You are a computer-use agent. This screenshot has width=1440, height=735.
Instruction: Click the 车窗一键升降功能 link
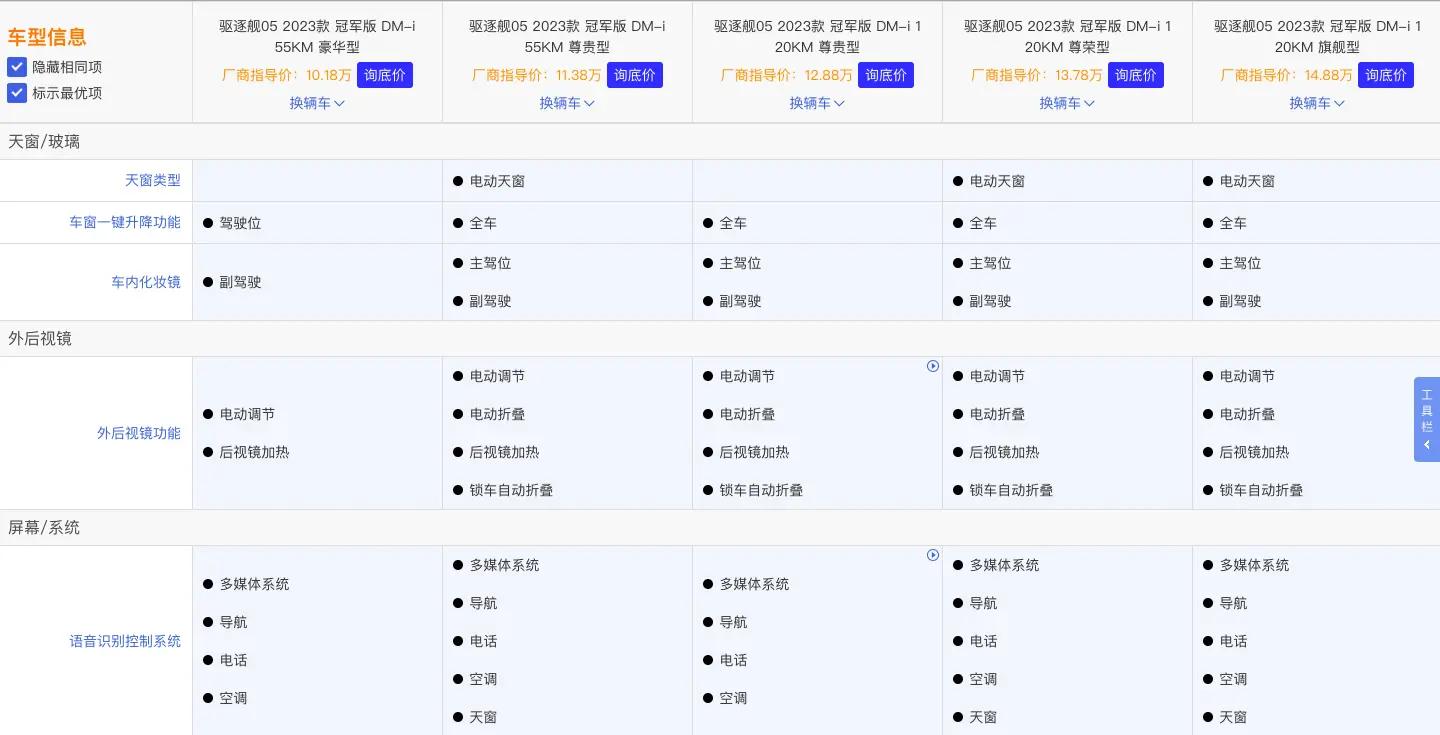125,222
